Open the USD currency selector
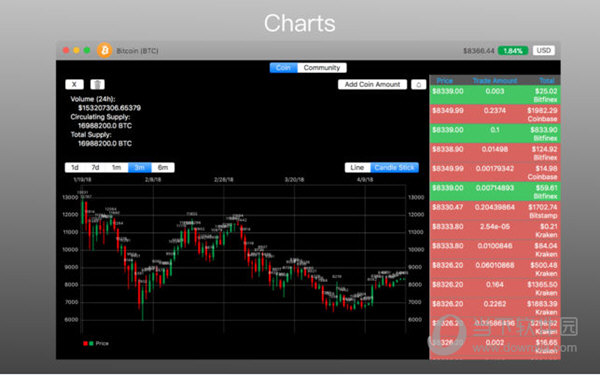 [x=543, y=51]
